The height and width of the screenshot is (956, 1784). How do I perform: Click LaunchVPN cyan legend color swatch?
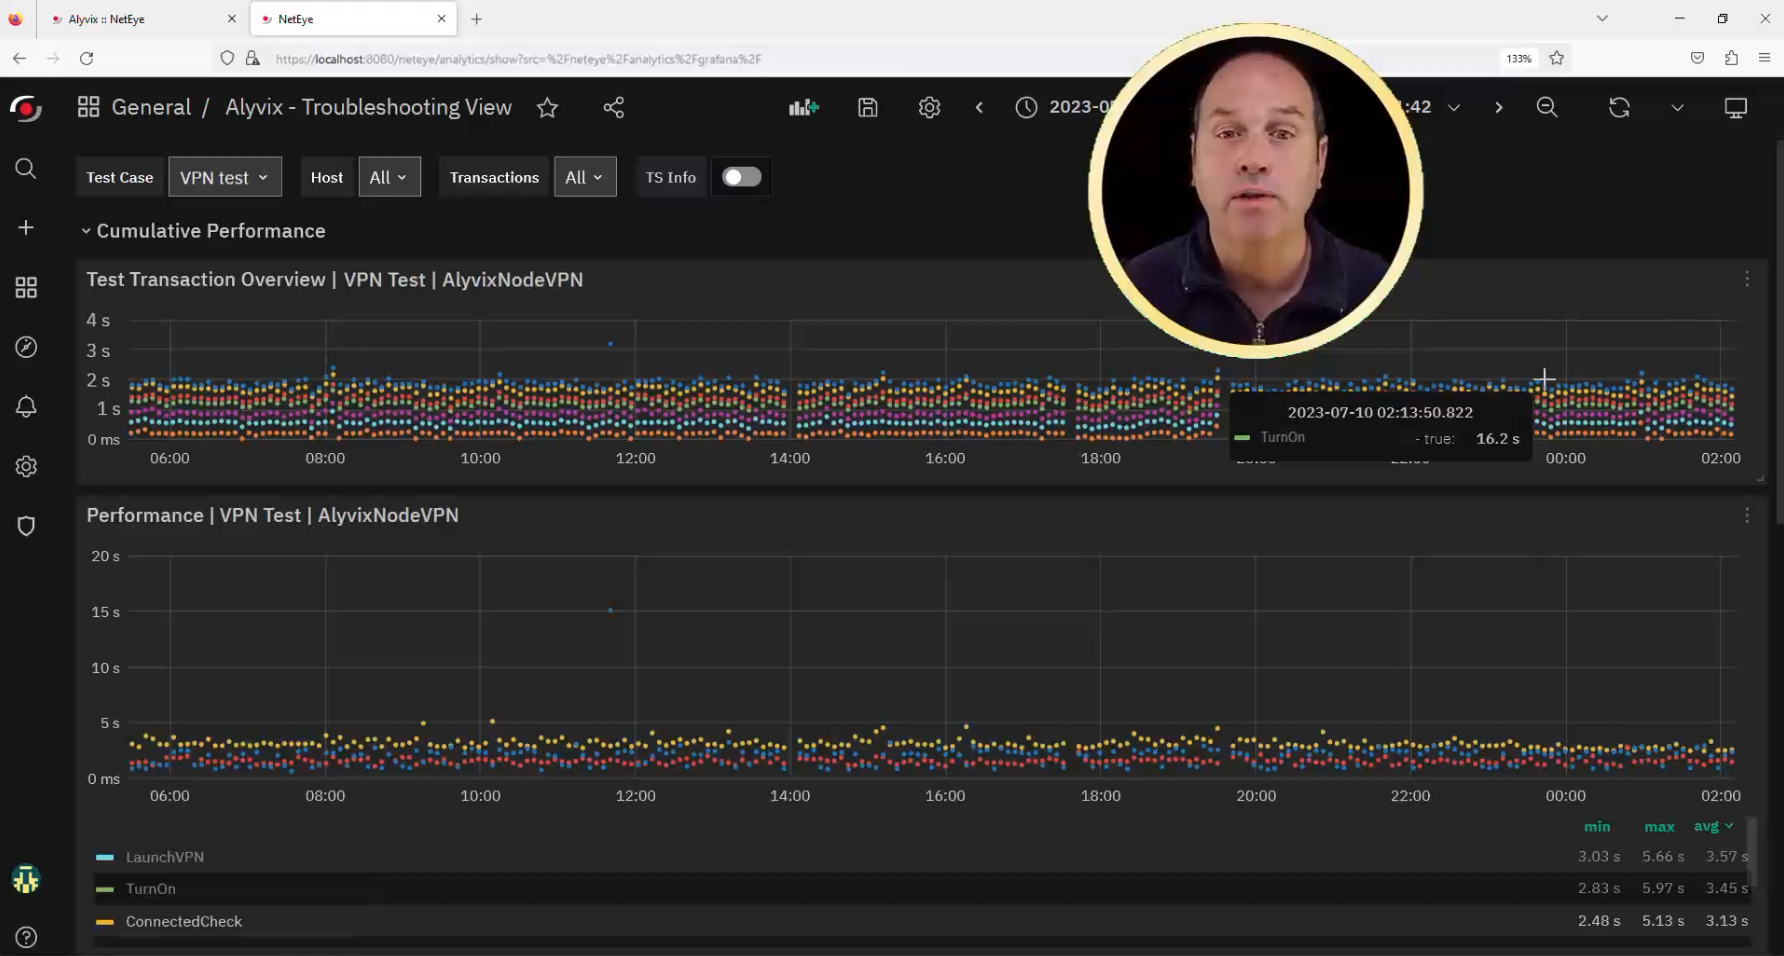(105, 857)
